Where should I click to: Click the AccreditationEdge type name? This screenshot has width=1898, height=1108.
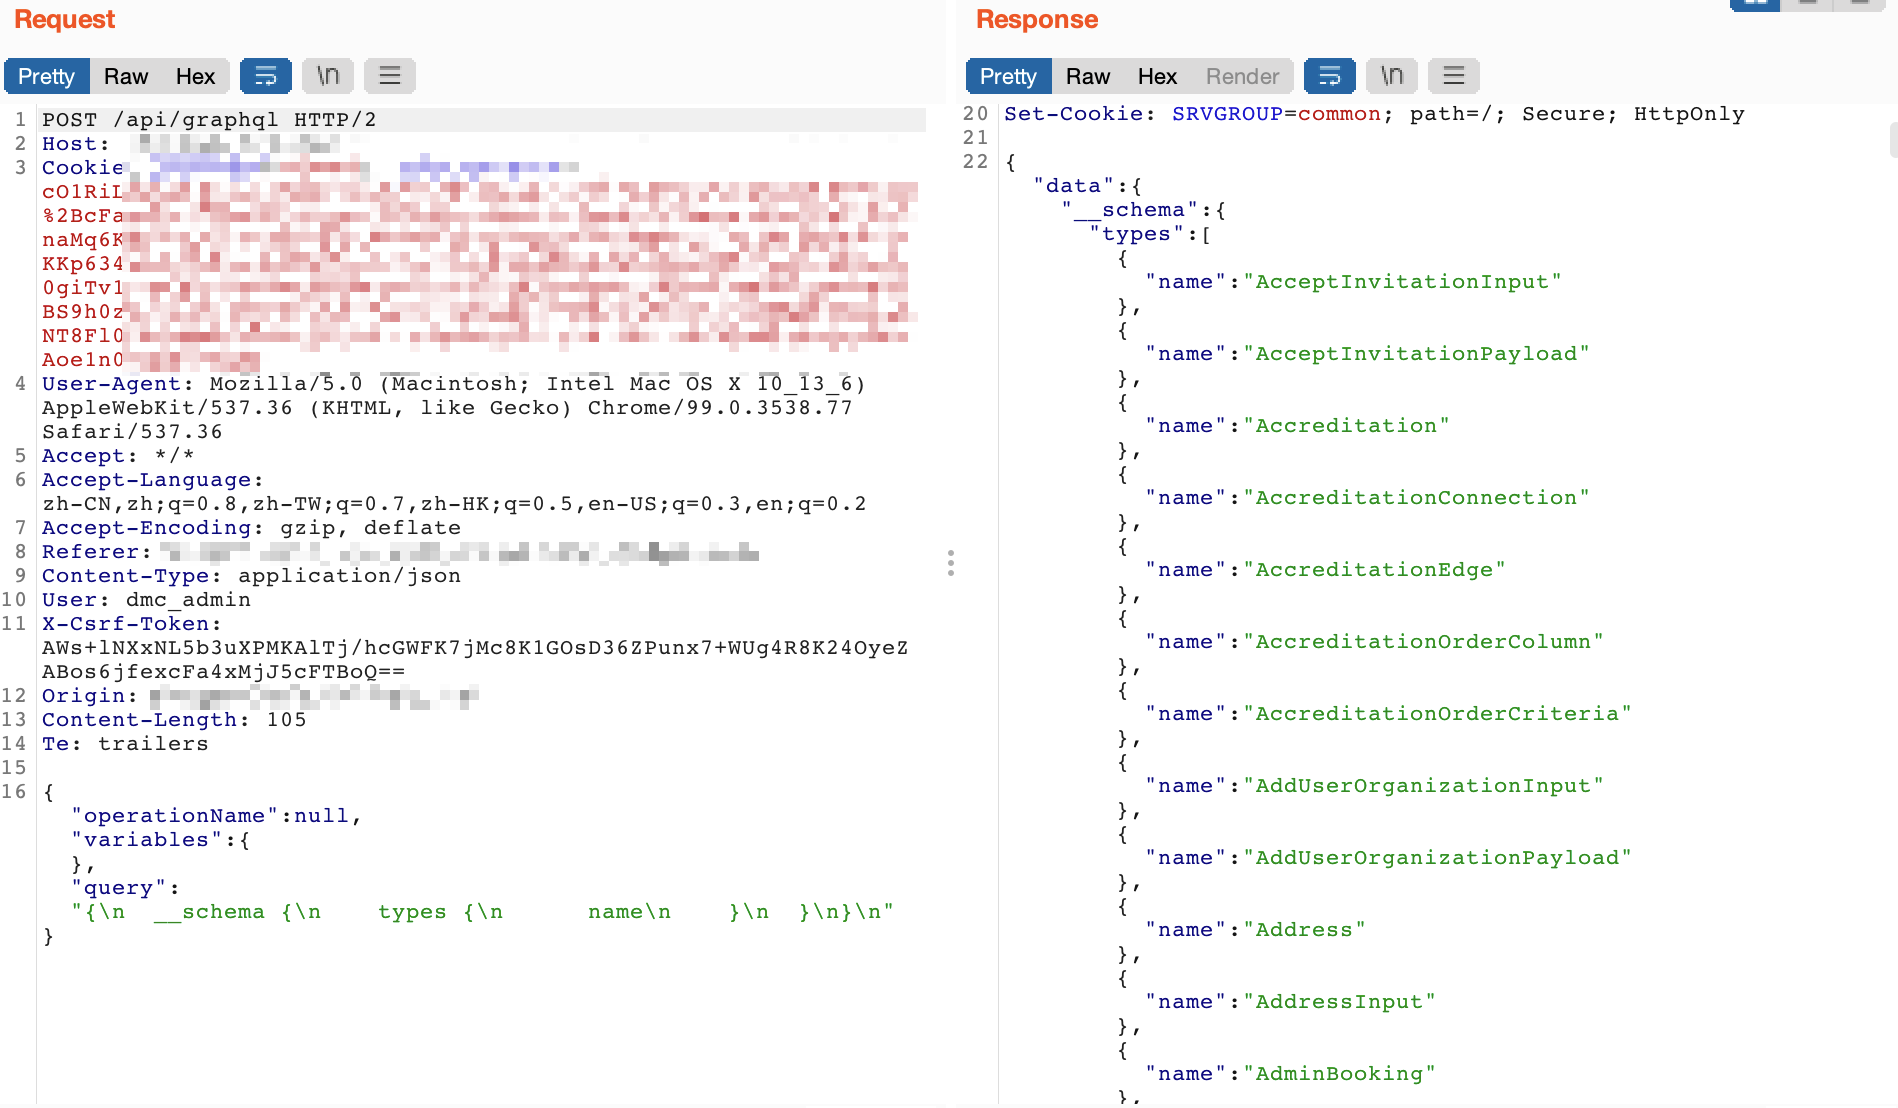(1374, 570)
